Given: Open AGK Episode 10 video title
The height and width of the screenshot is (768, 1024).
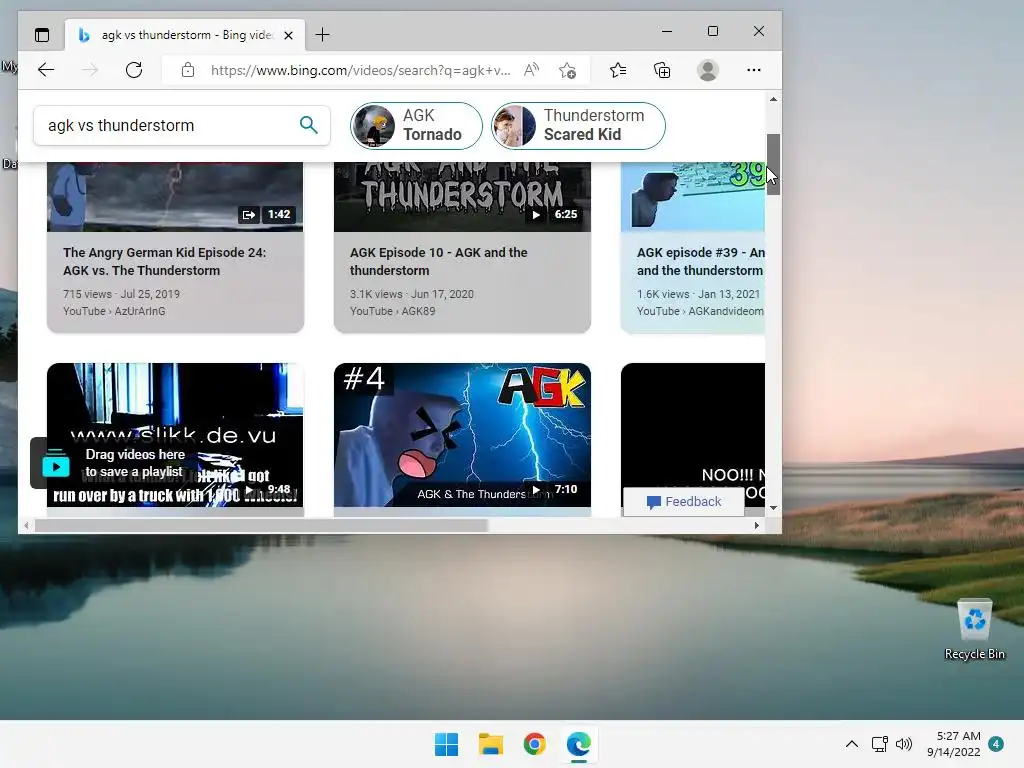Looking at the screenshot, I should point(438,261).
